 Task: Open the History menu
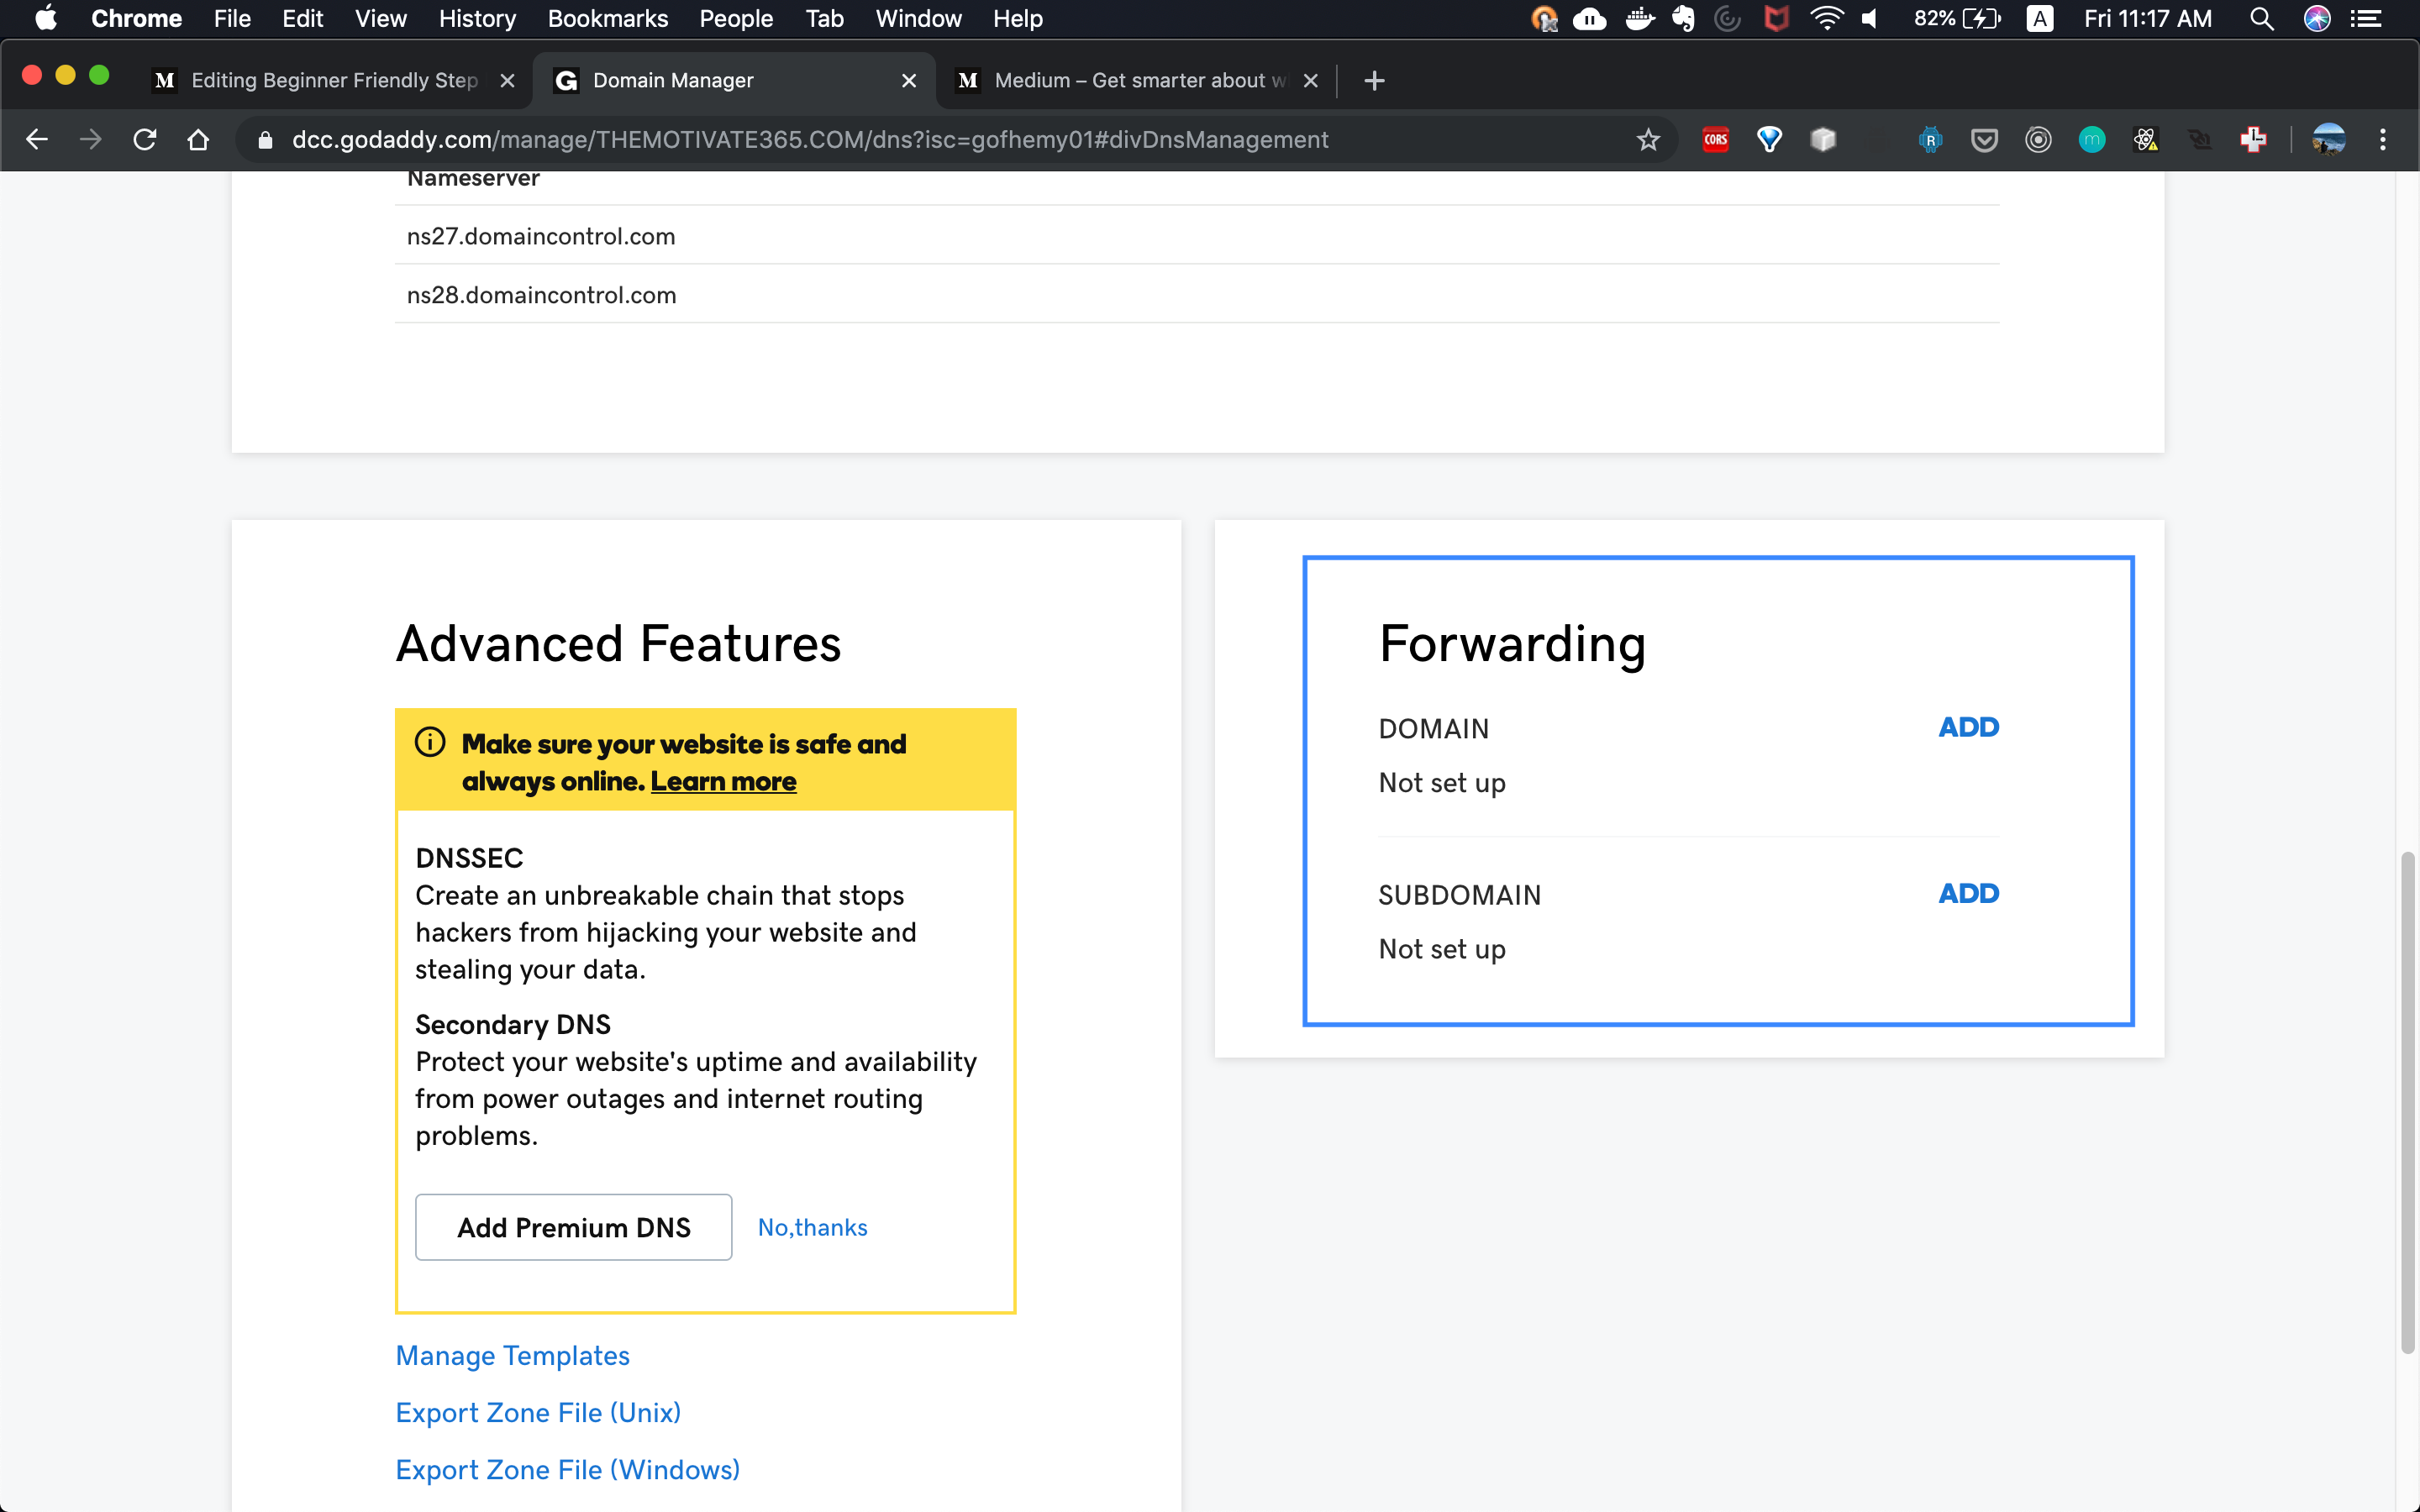[477, 19]
